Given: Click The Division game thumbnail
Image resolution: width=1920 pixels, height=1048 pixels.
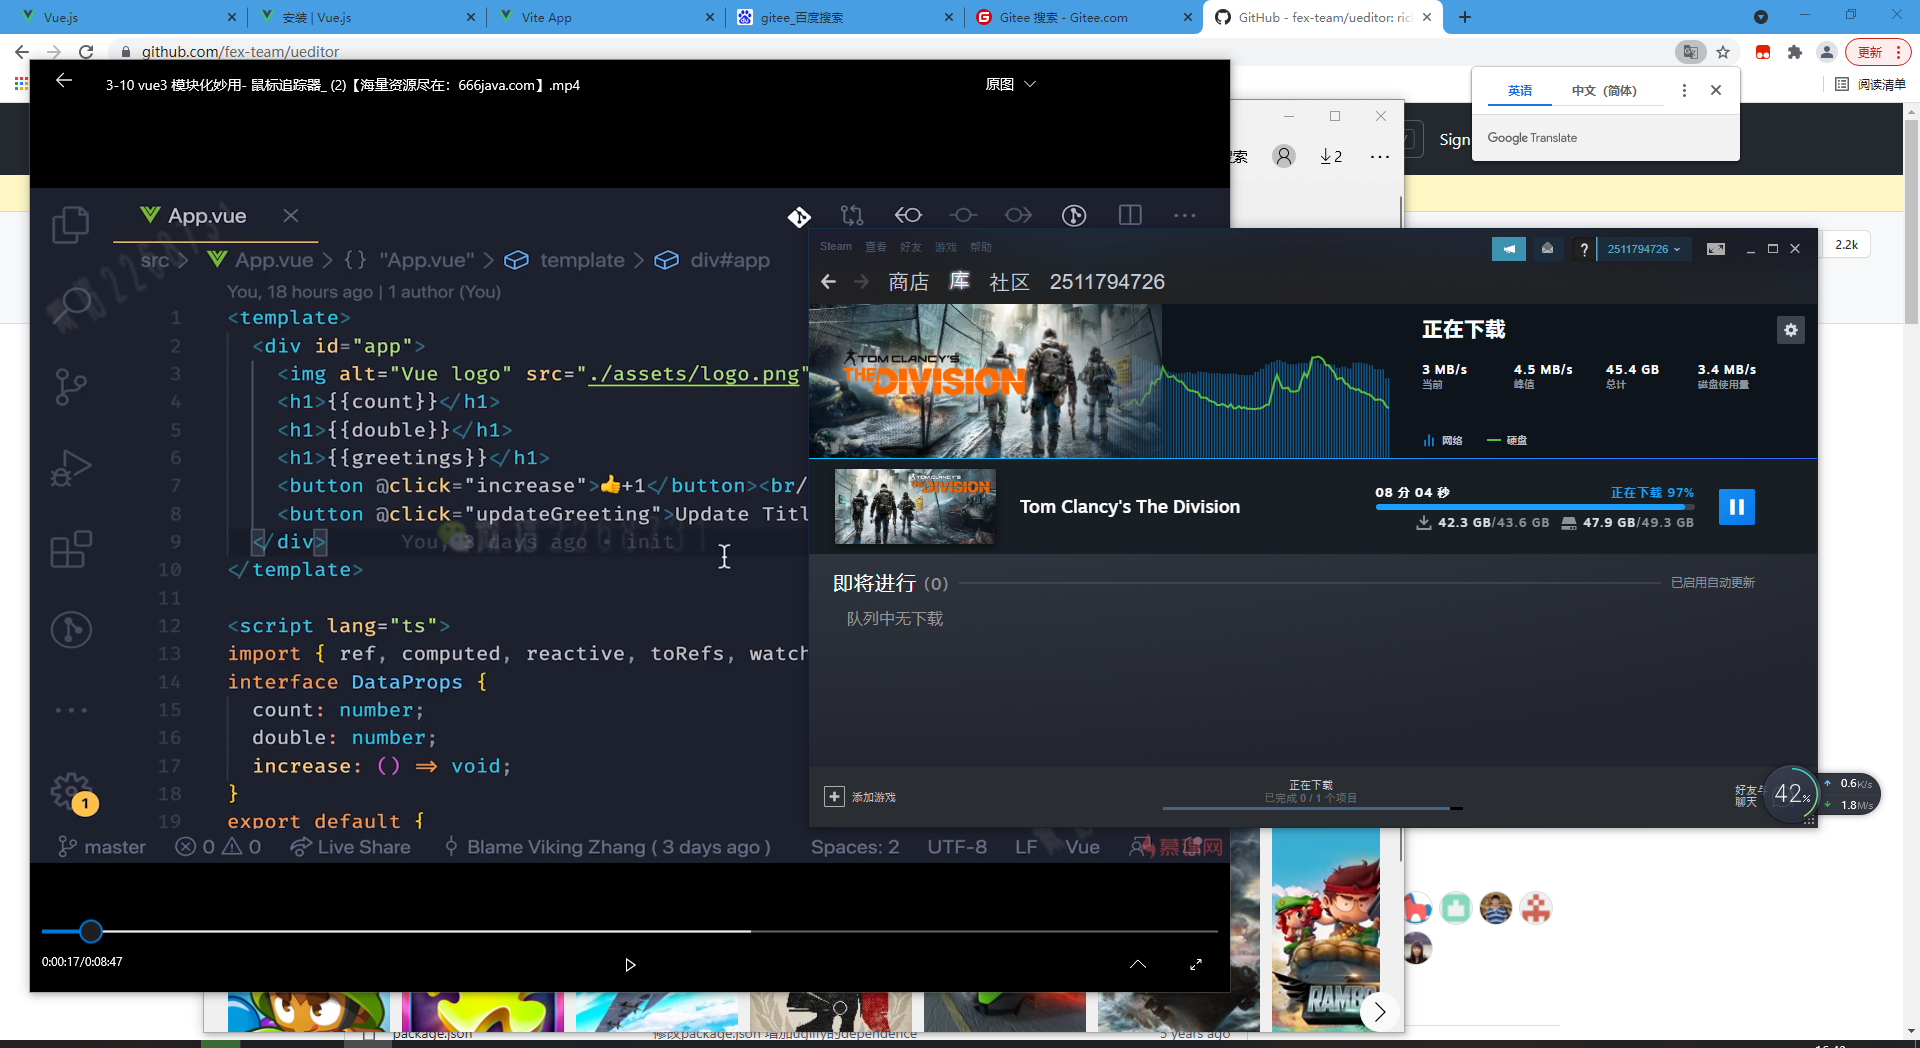Looking at the screenshot, I should click(915, 507).
